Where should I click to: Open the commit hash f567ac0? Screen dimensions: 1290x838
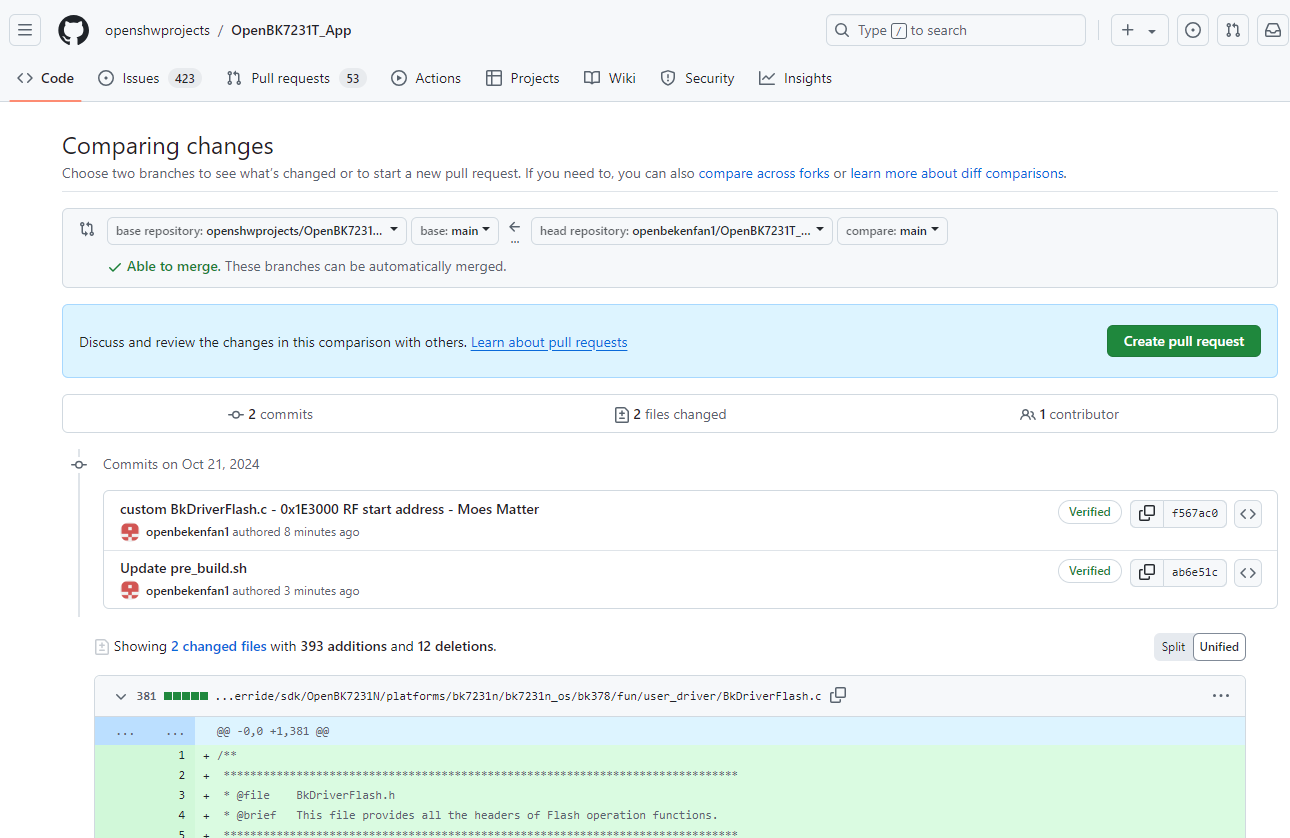pyautogui.click(x=1195, y=513)
